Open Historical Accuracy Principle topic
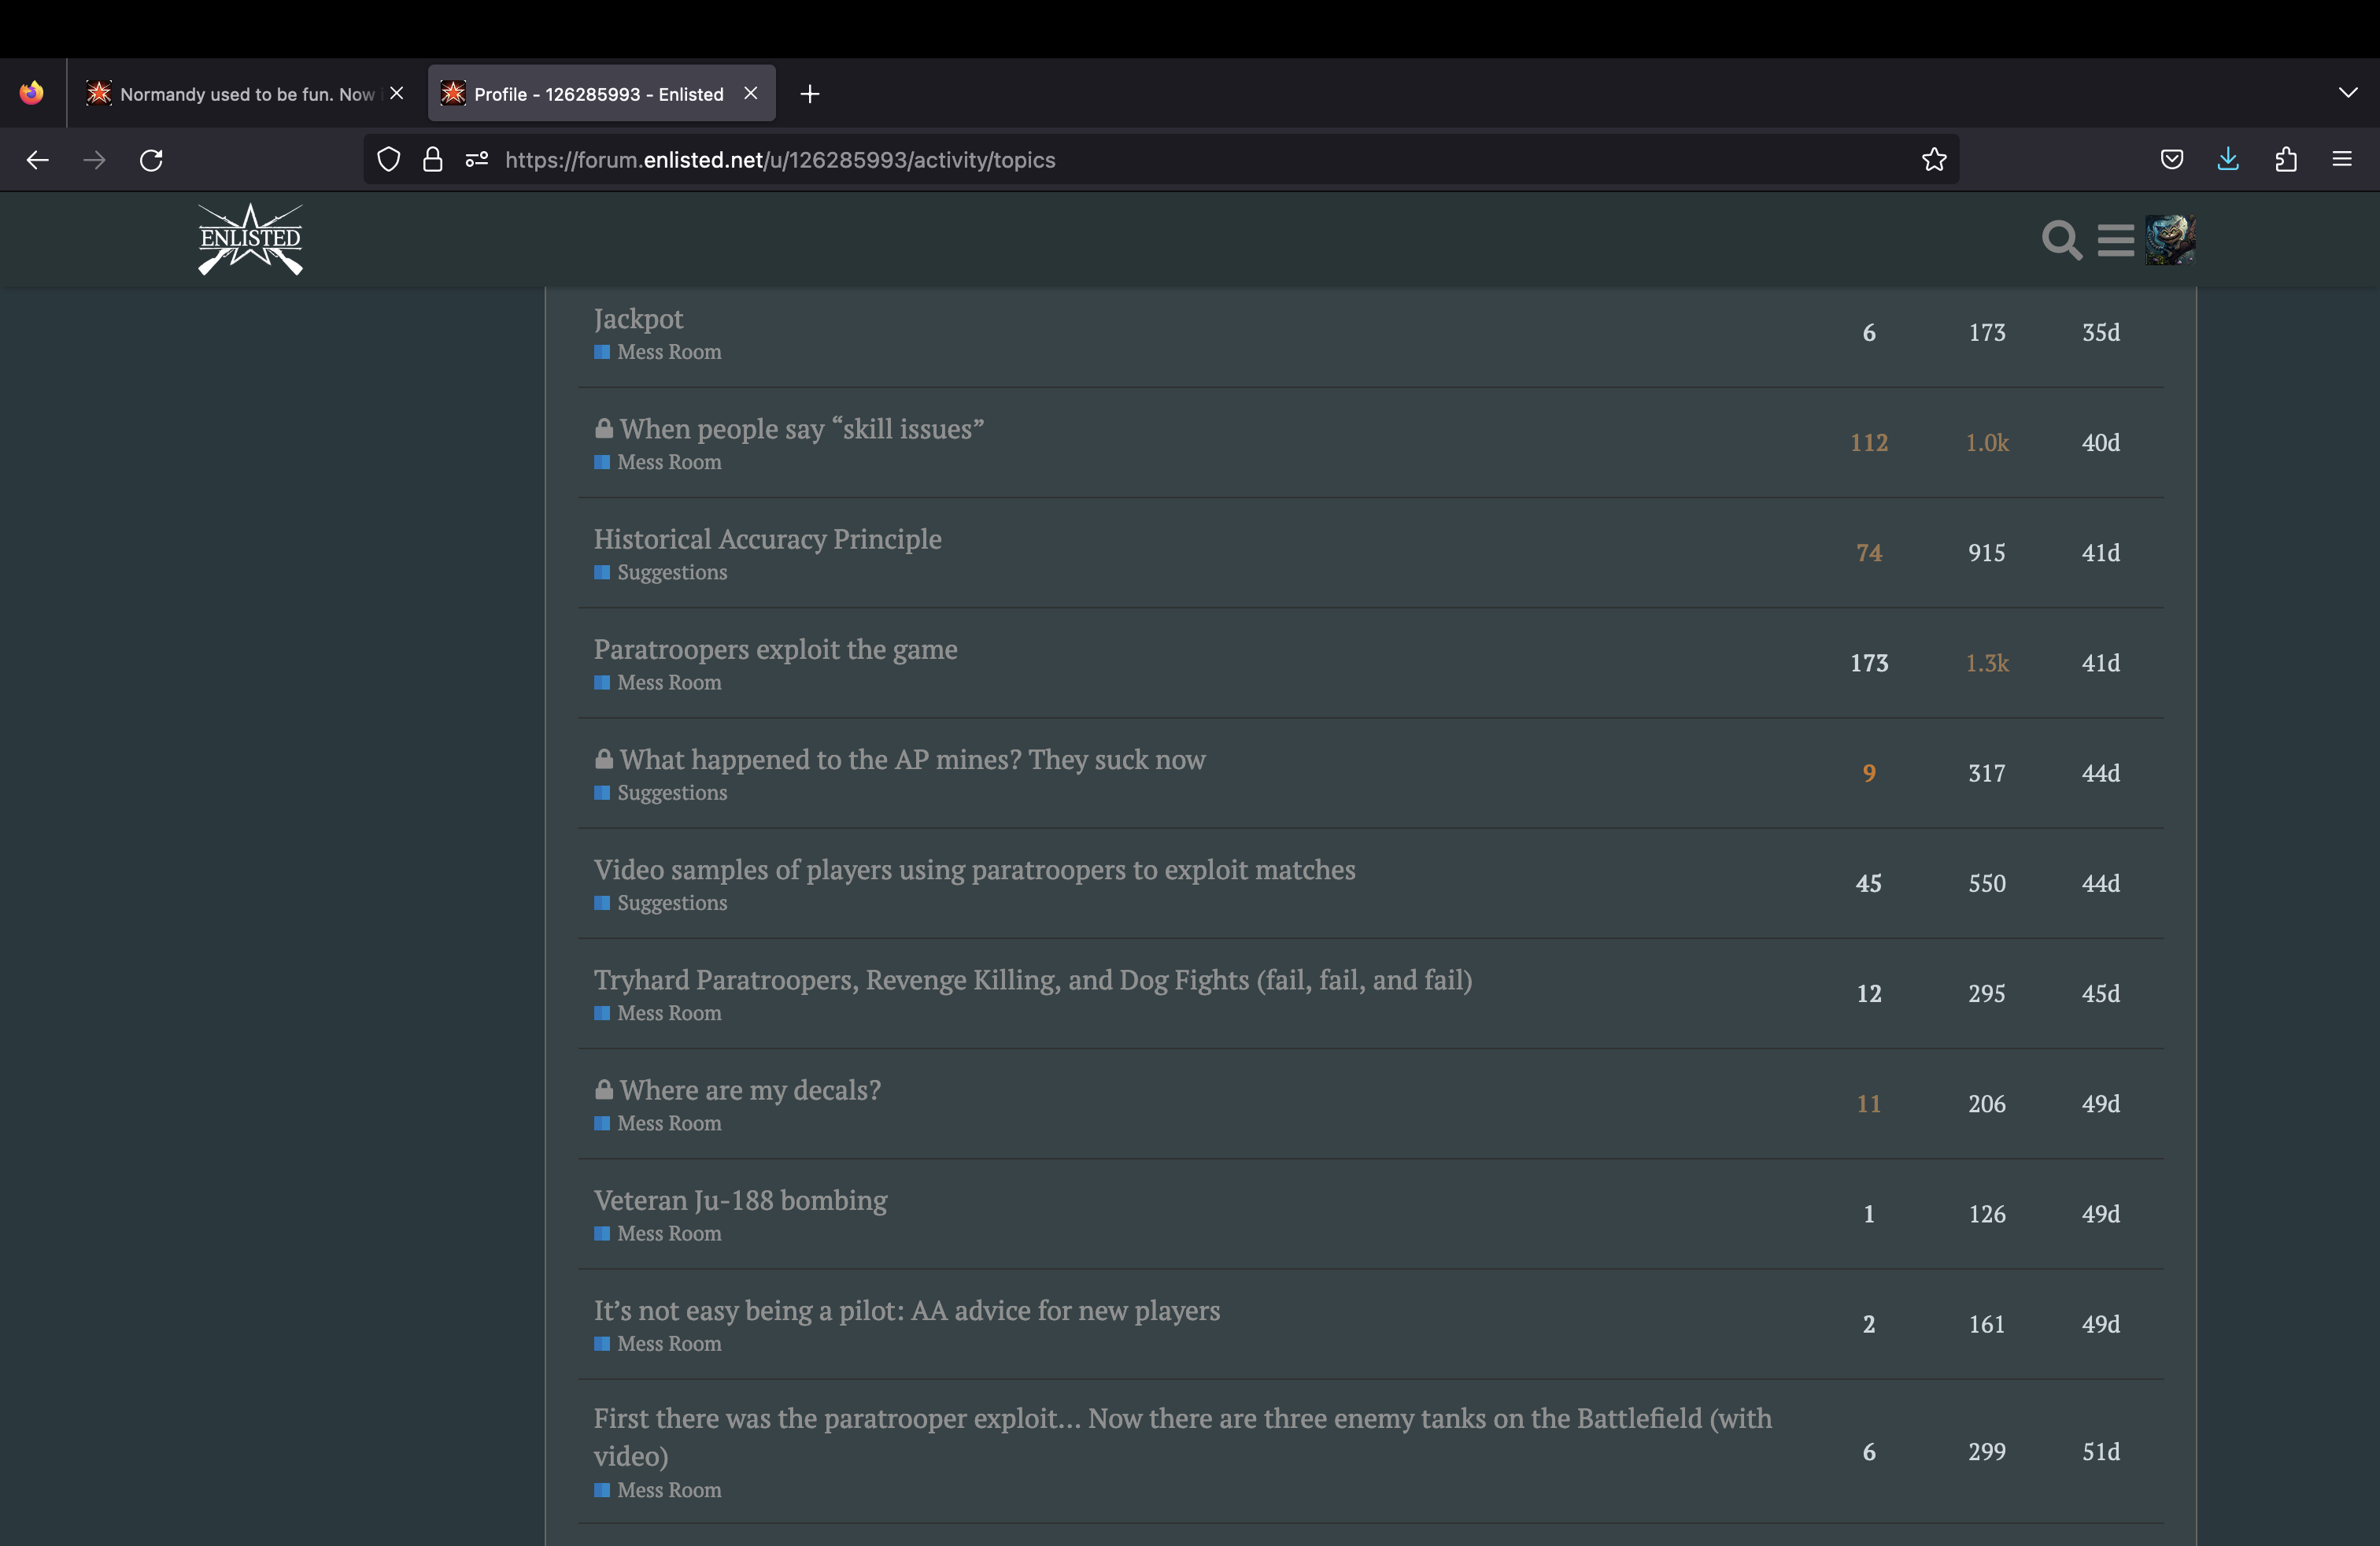The image size is (2380, 1546). [768, 539]
